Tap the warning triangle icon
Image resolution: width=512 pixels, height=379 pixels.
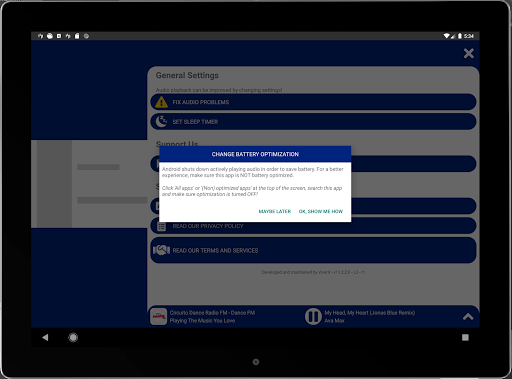[162, 102]
